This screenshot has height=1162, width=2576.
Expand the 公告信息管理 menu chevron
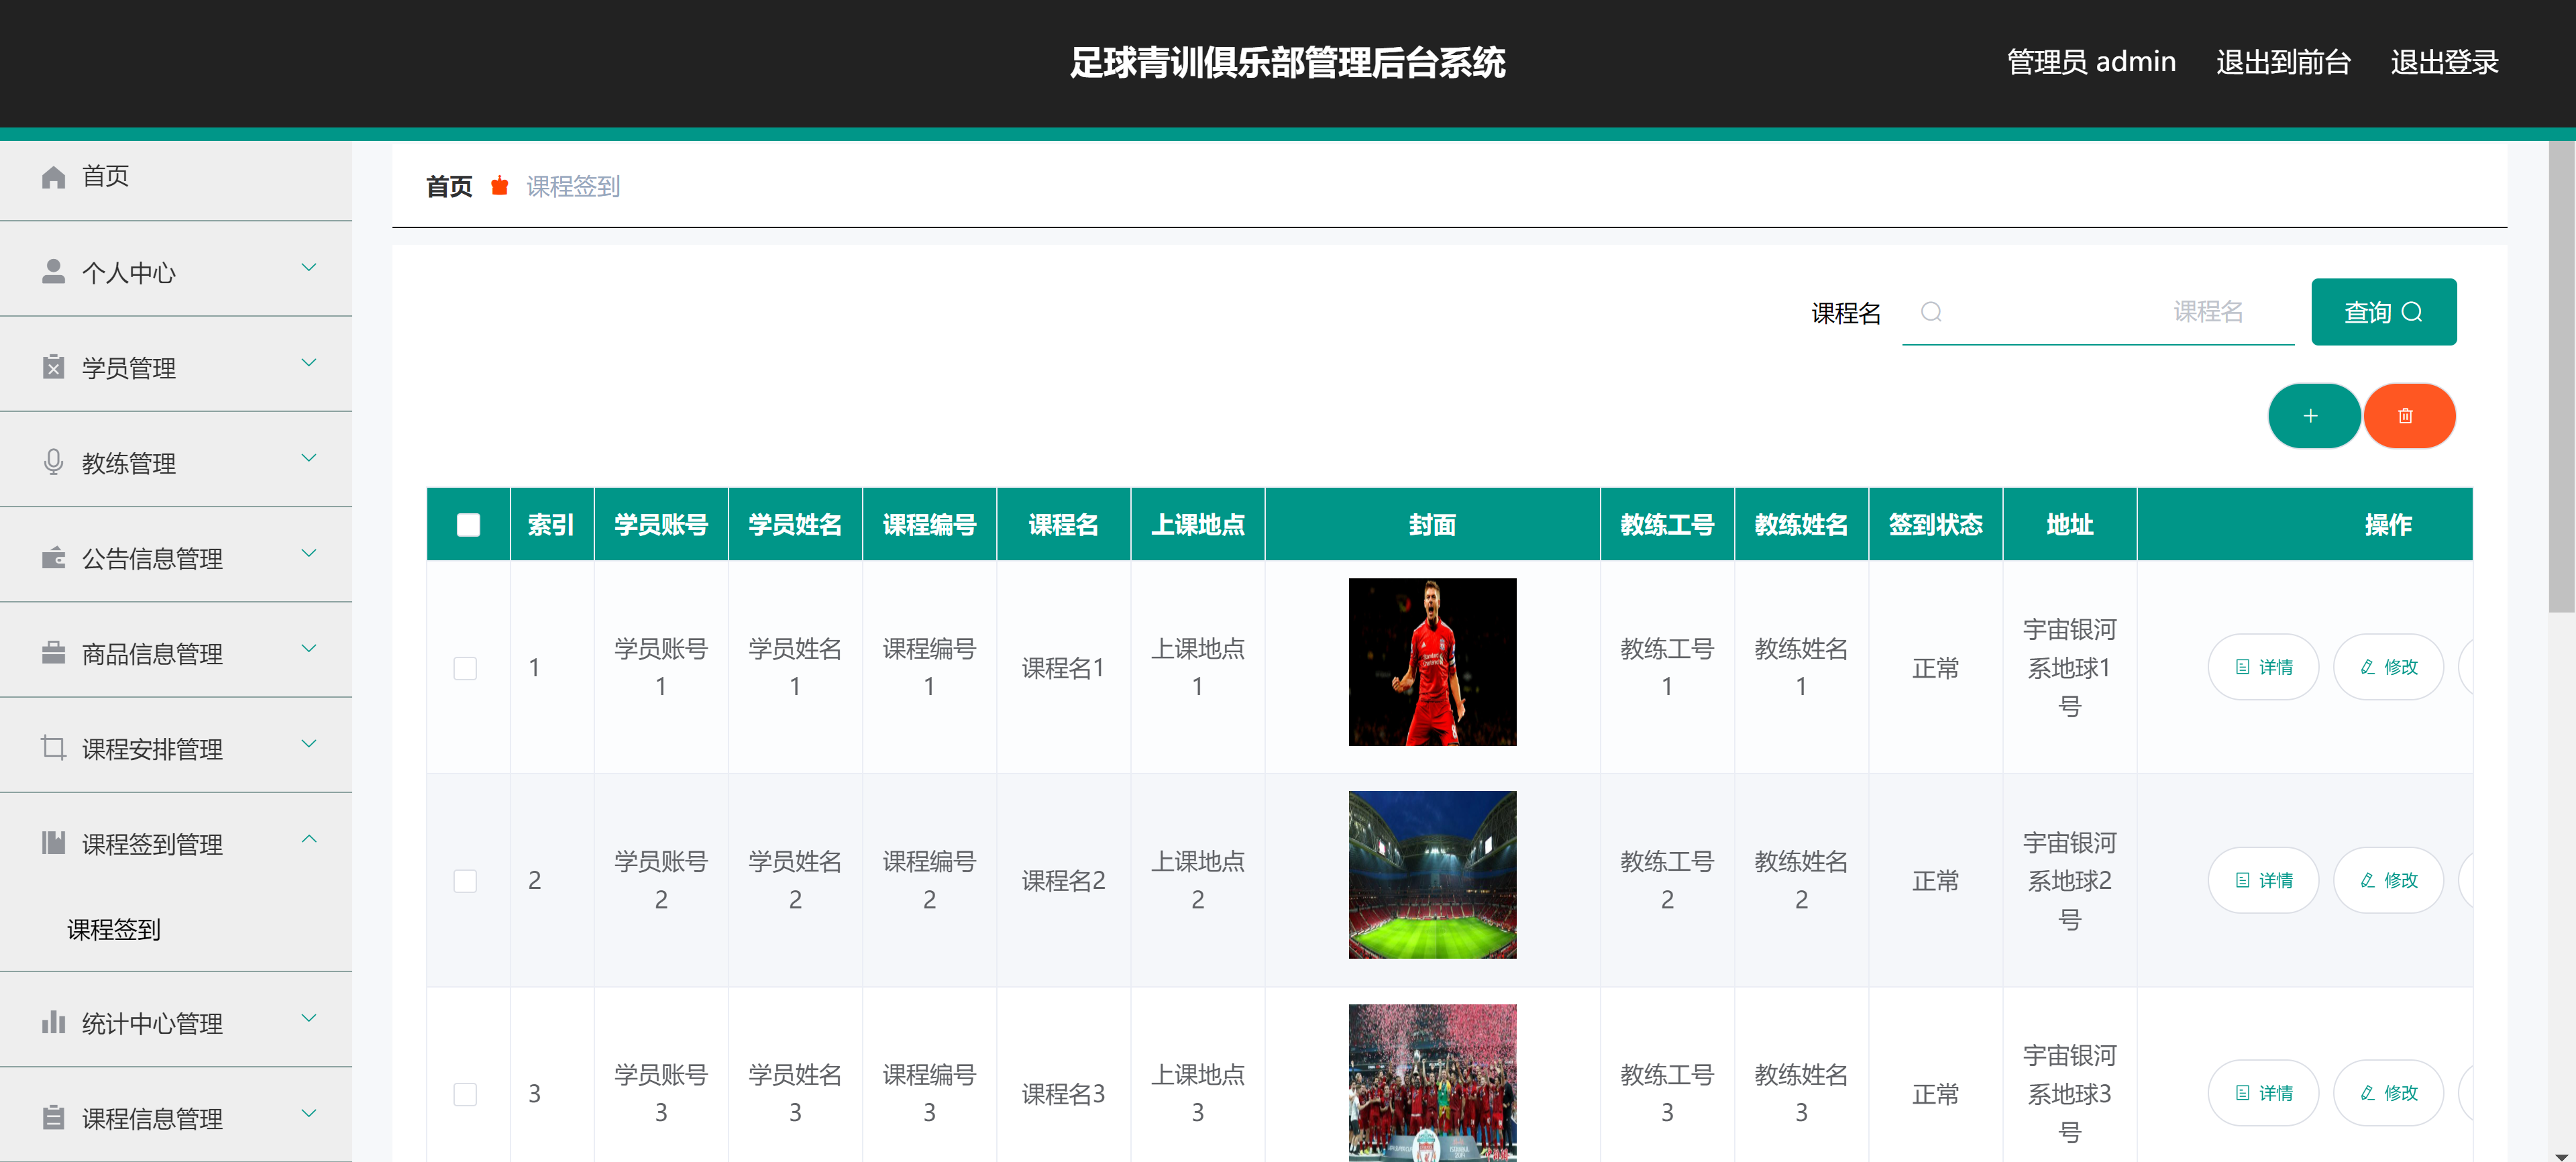[309, 553]
